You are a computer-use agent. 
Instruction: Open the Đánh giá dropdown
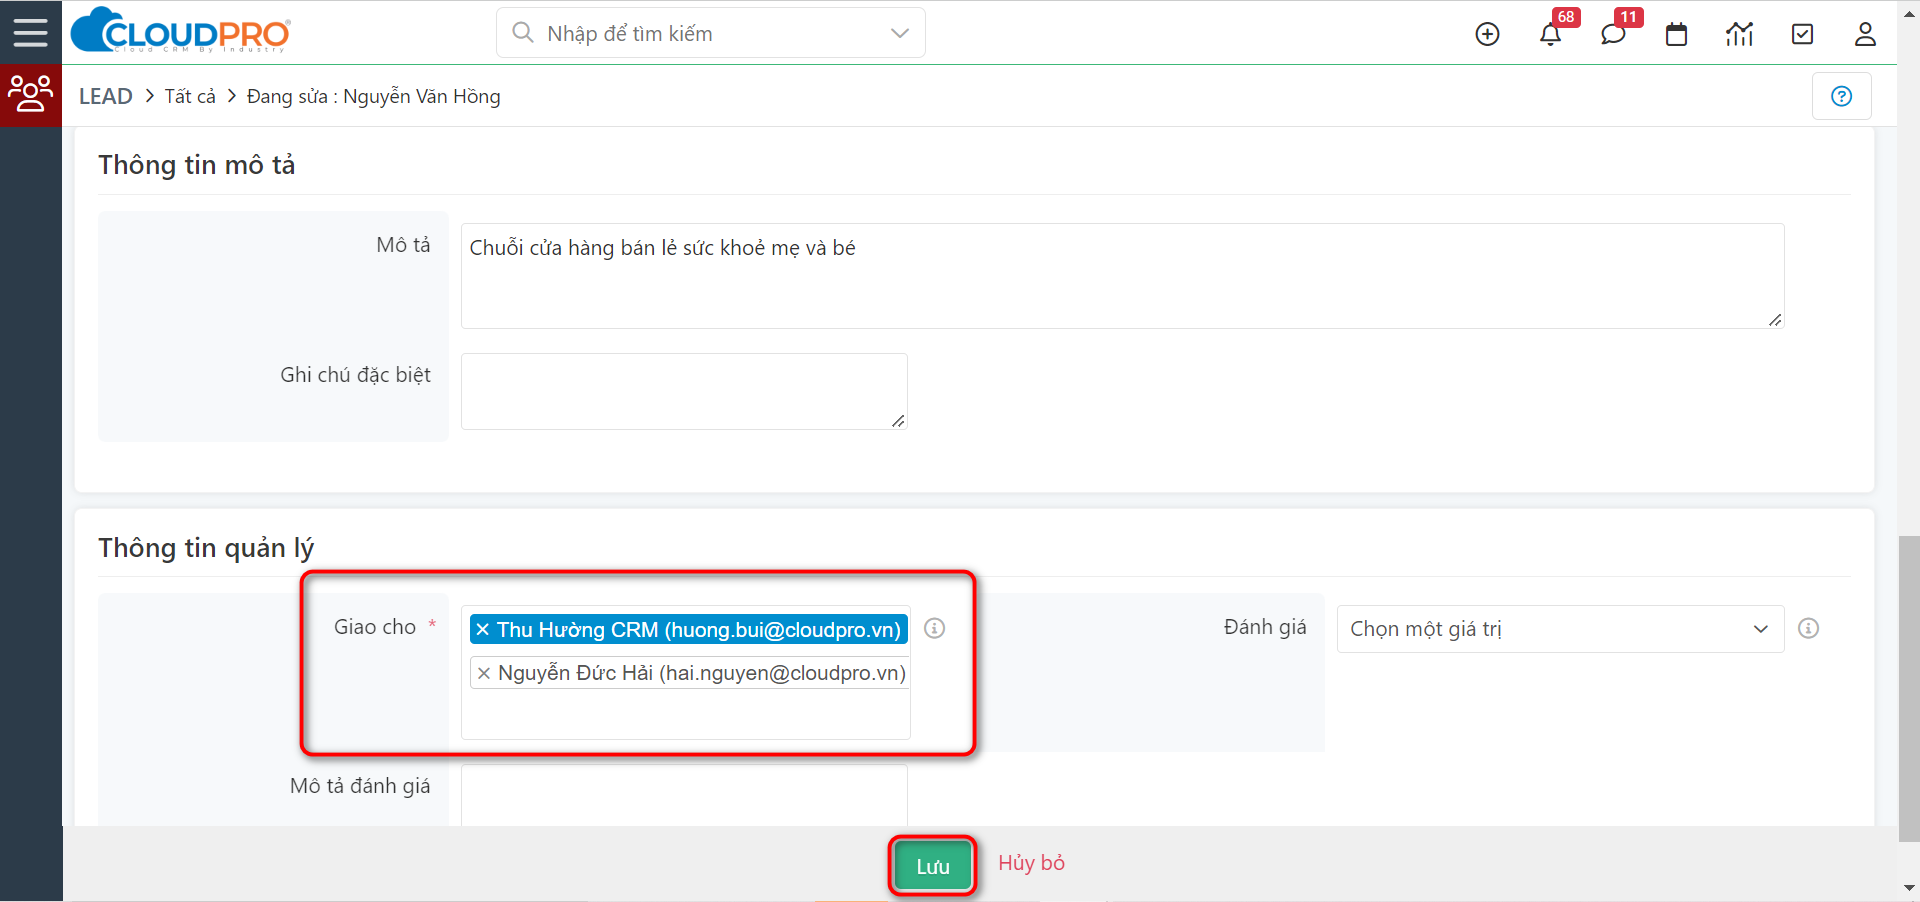coord(1560,629)
